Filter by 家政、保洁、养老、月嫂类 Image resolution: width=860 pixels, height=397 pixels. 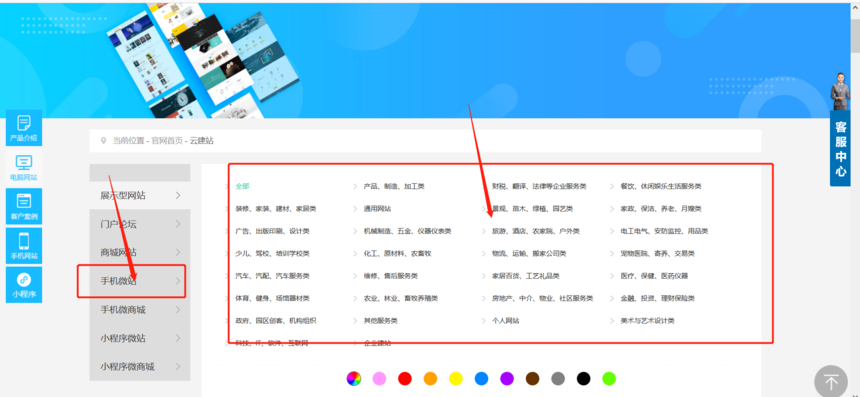661,209
